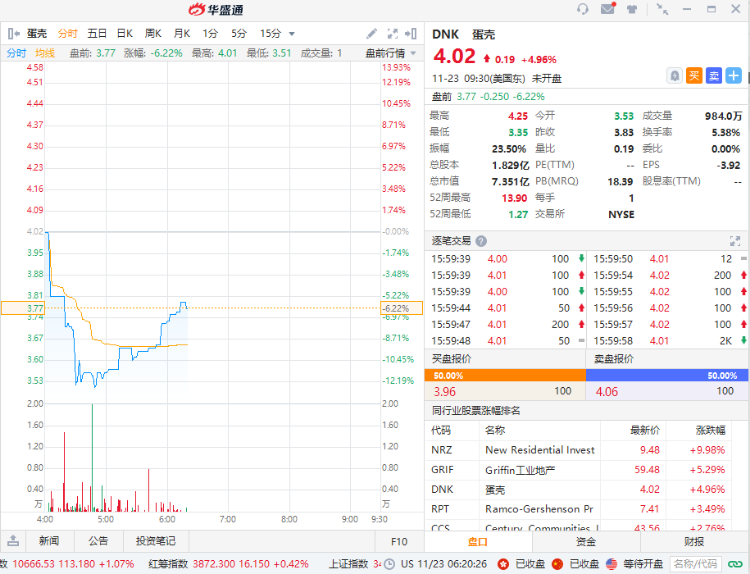Click the 52周最高 value 13.90
750x574 pixels.
(514, 198)
